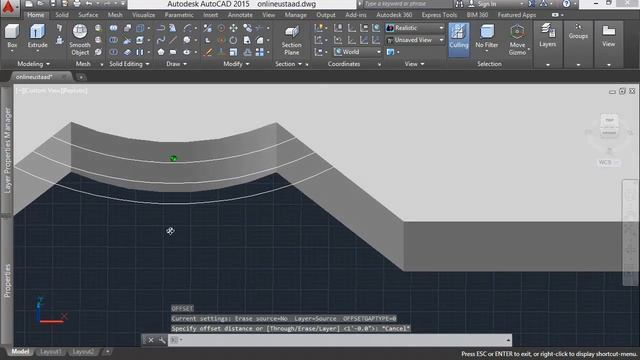Click the Section Plane tool
640x360 pixels.
tap(291, 40)
